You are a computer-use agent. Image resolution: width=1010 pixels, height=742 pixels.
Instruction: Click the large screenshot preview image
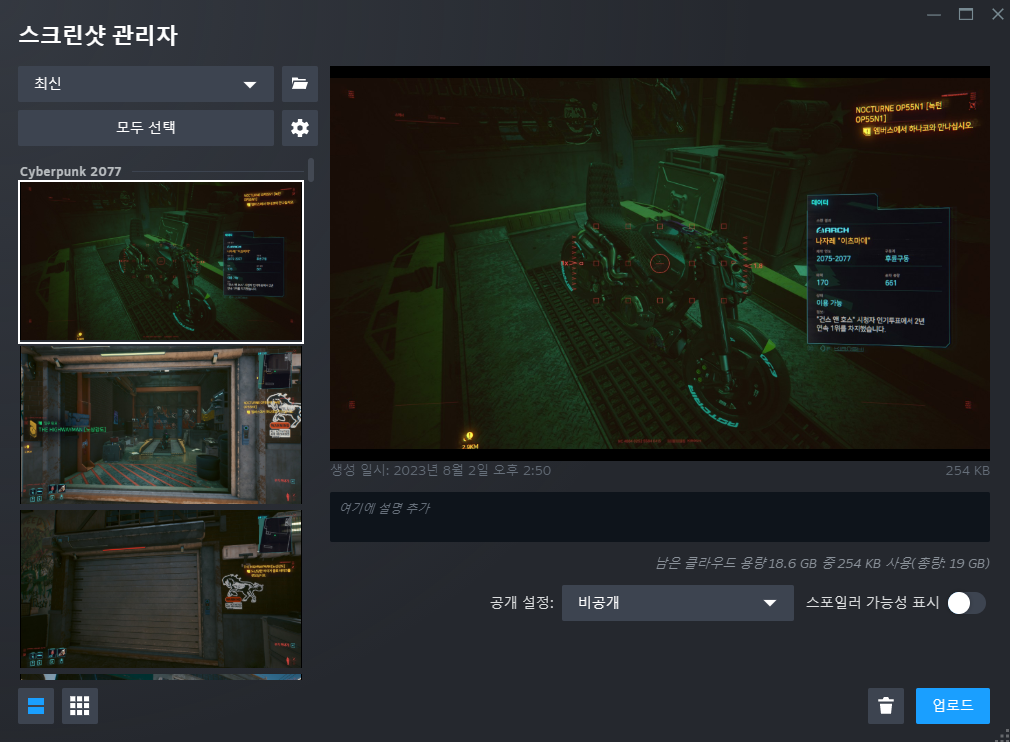coord(660,263)
